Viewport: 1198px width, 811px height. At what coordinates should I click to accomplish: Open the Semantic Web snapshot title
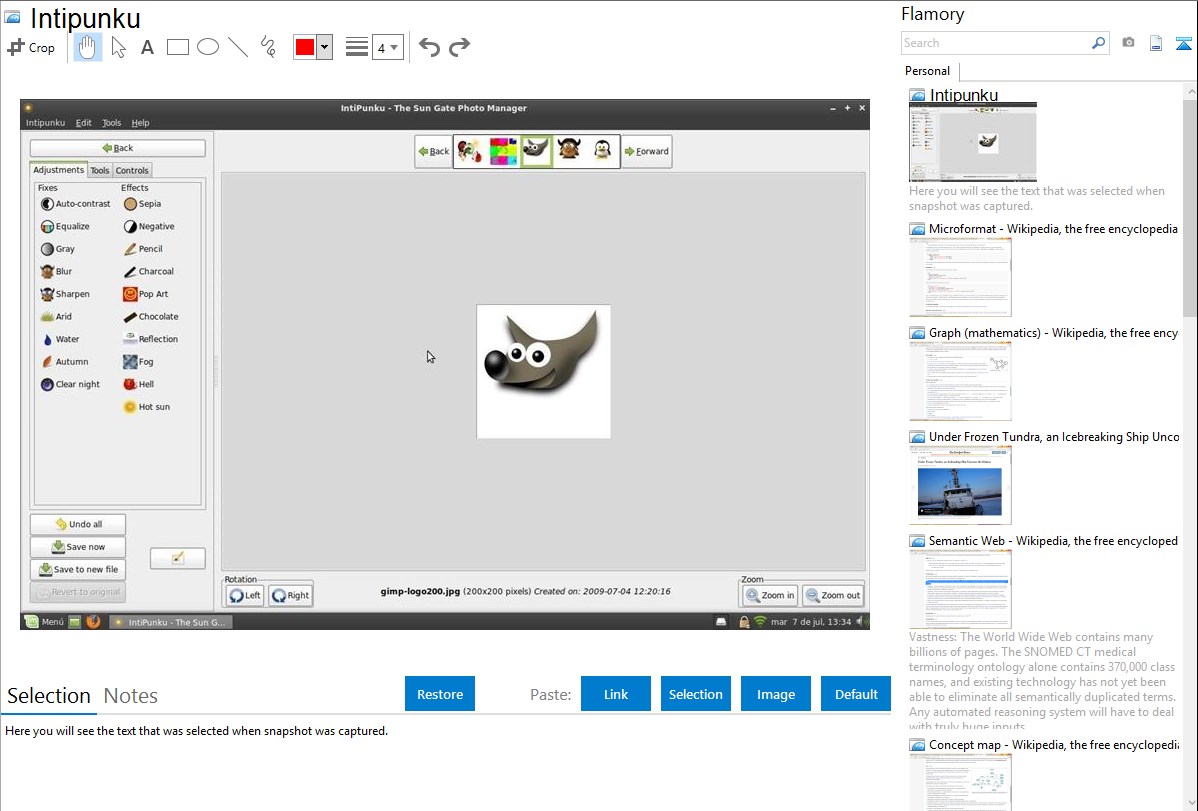coord(1053,541)
